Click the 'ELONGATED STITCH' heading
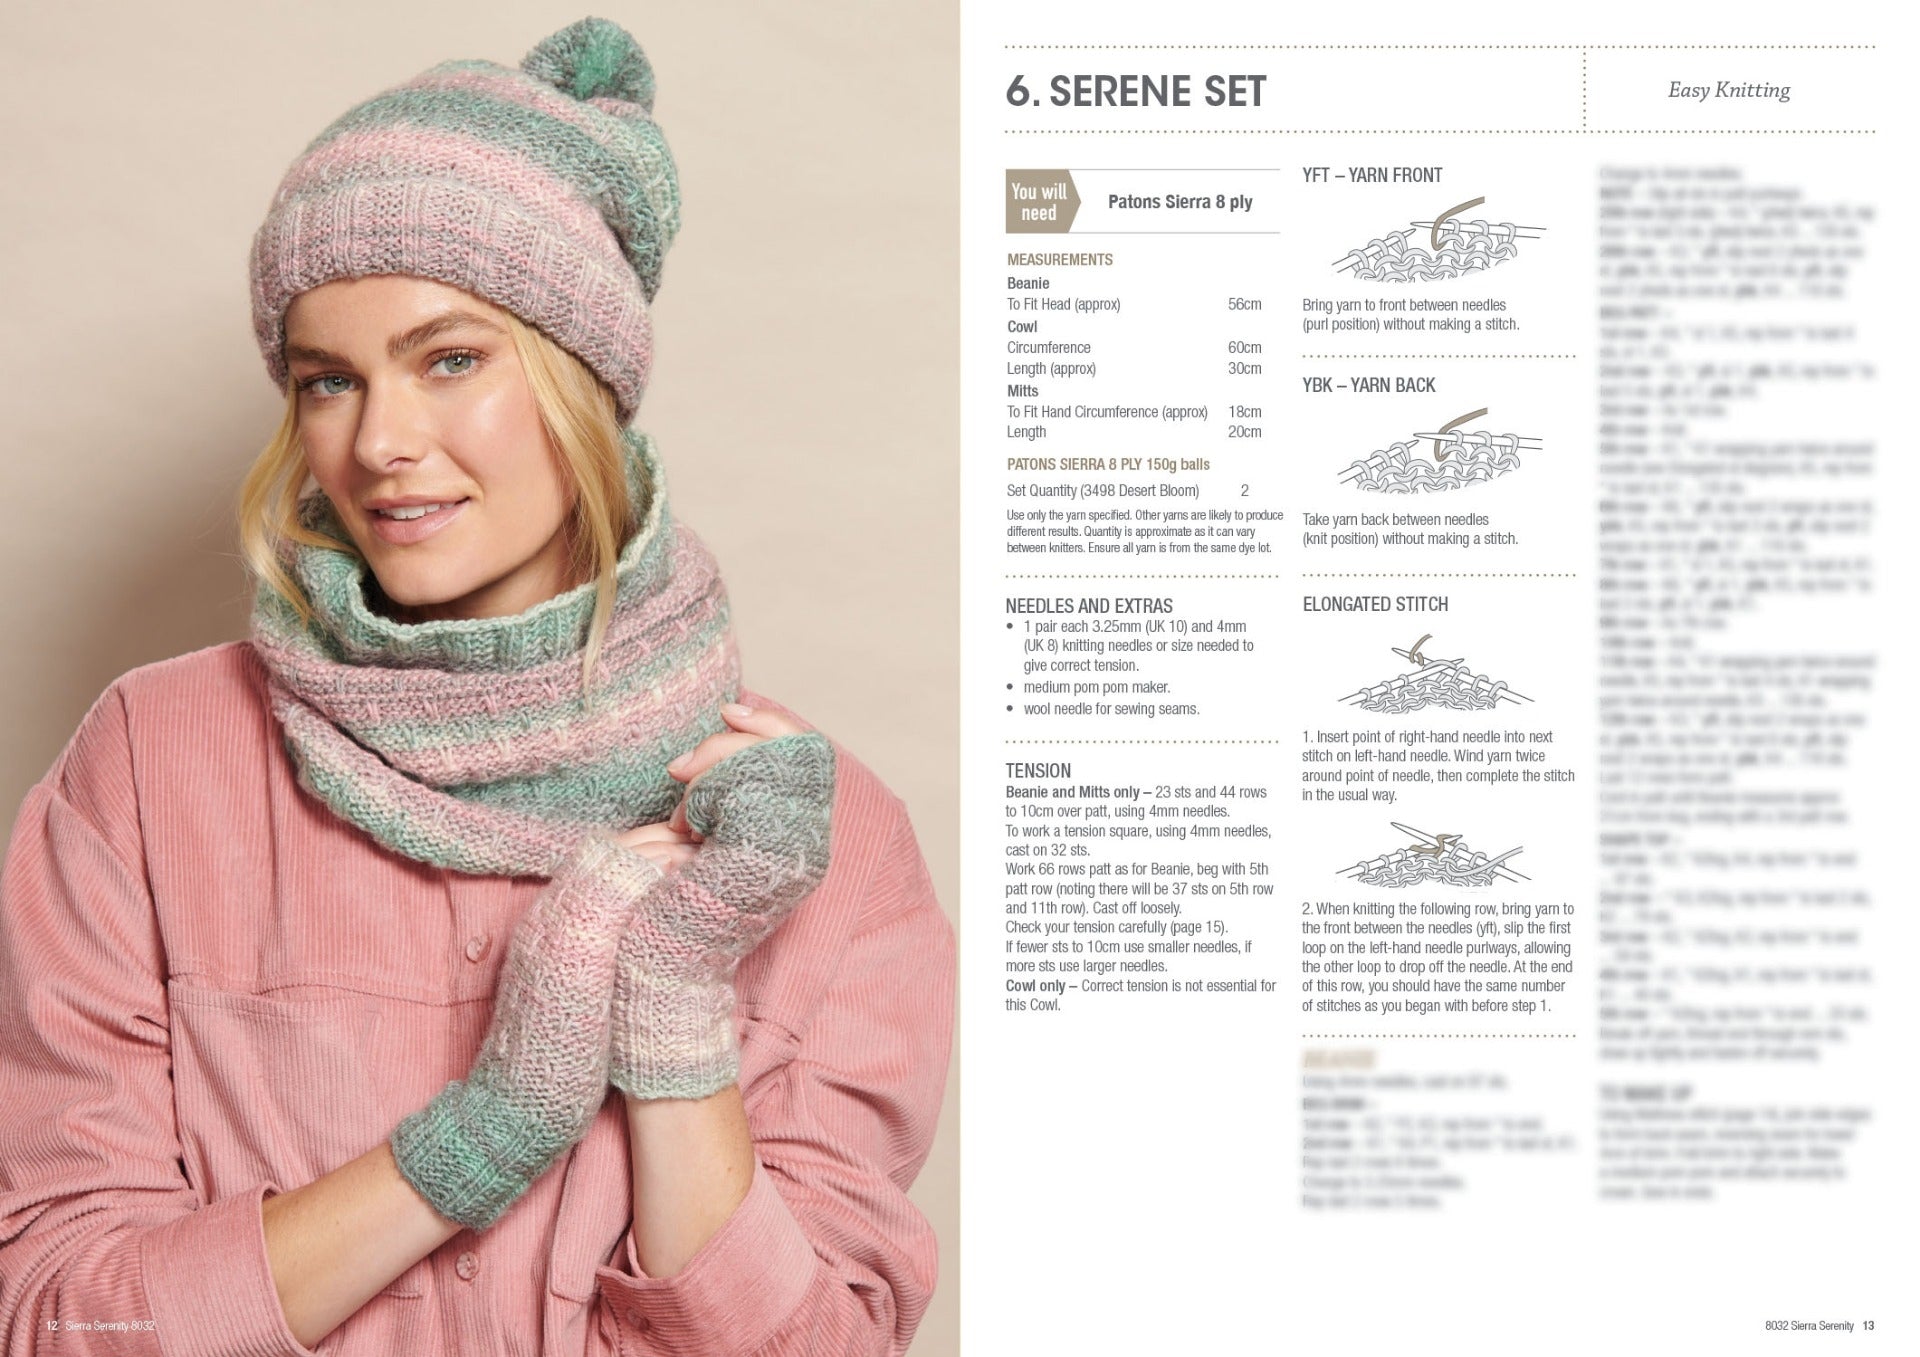The image size is (1920, 1357). (x=1375, y=604)
